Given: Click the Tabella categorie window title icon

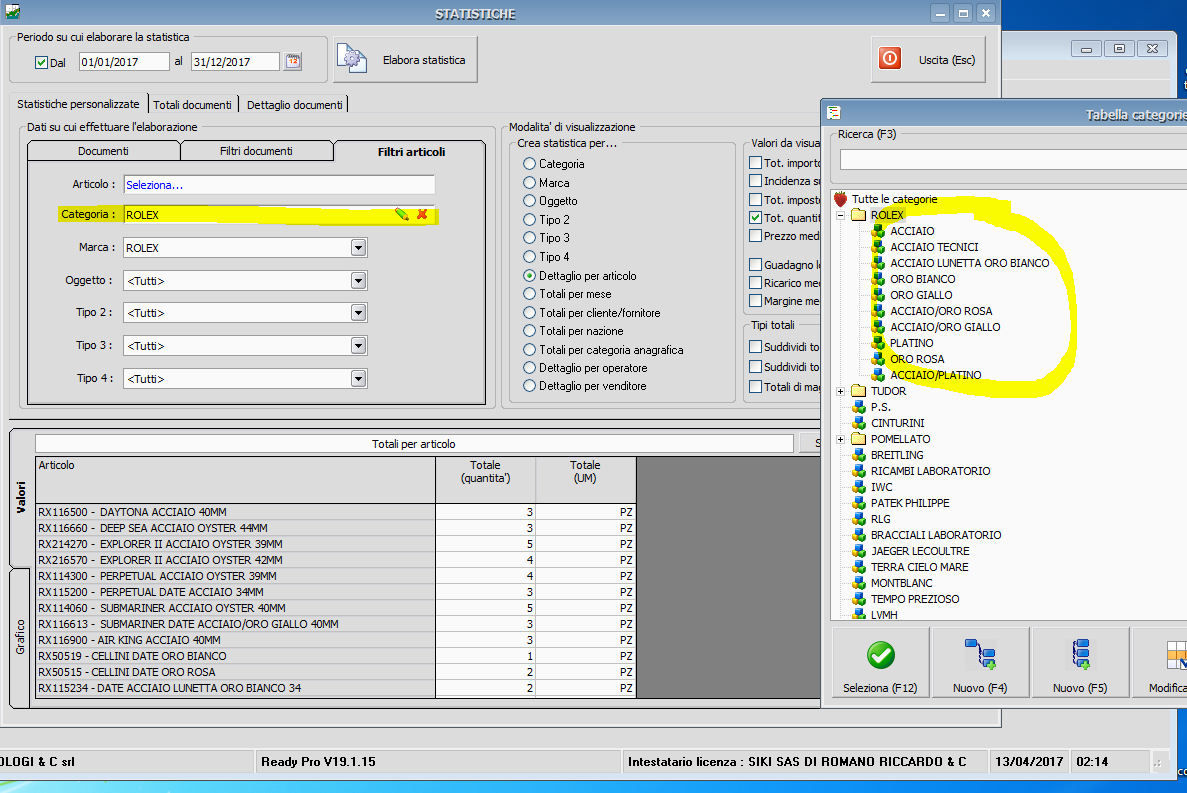Looking at the screenshot, I should [834, 113].
